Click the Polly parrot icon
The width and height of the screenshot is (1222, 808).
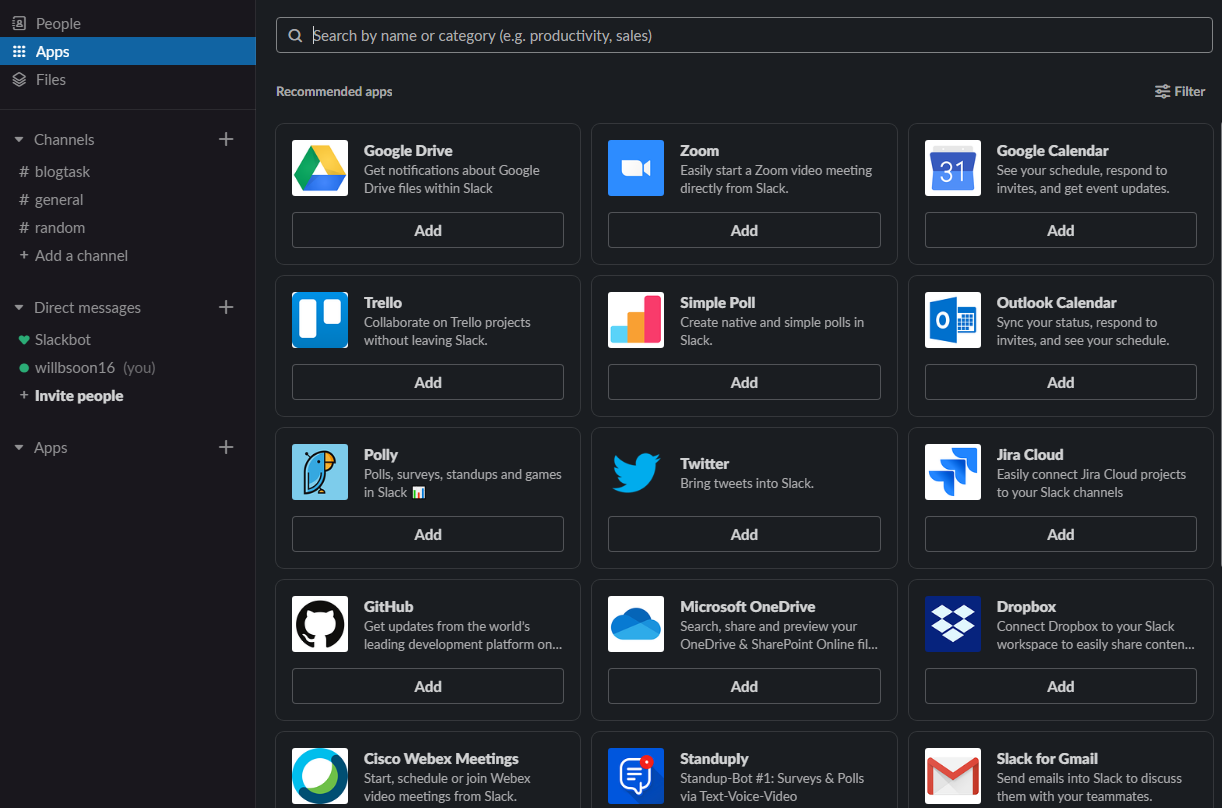pos(320,472)
